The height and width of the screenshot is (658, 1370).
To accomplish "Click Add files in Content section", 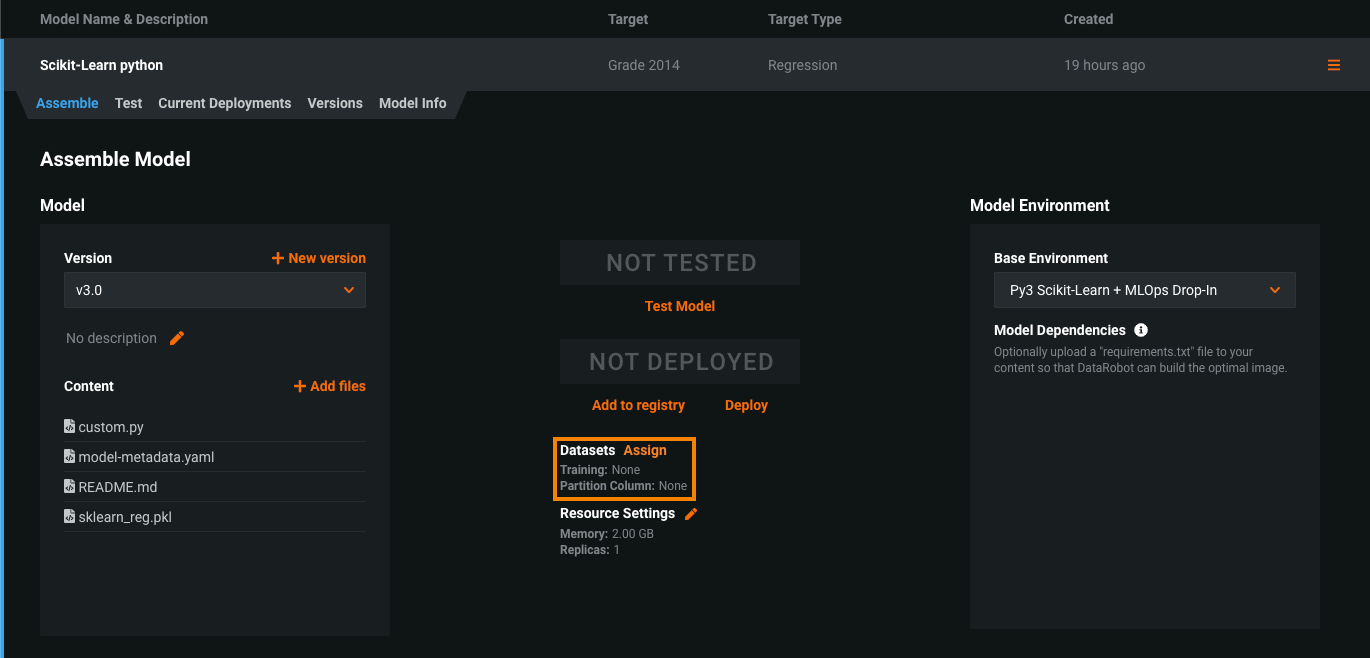I will click(329, 386).
